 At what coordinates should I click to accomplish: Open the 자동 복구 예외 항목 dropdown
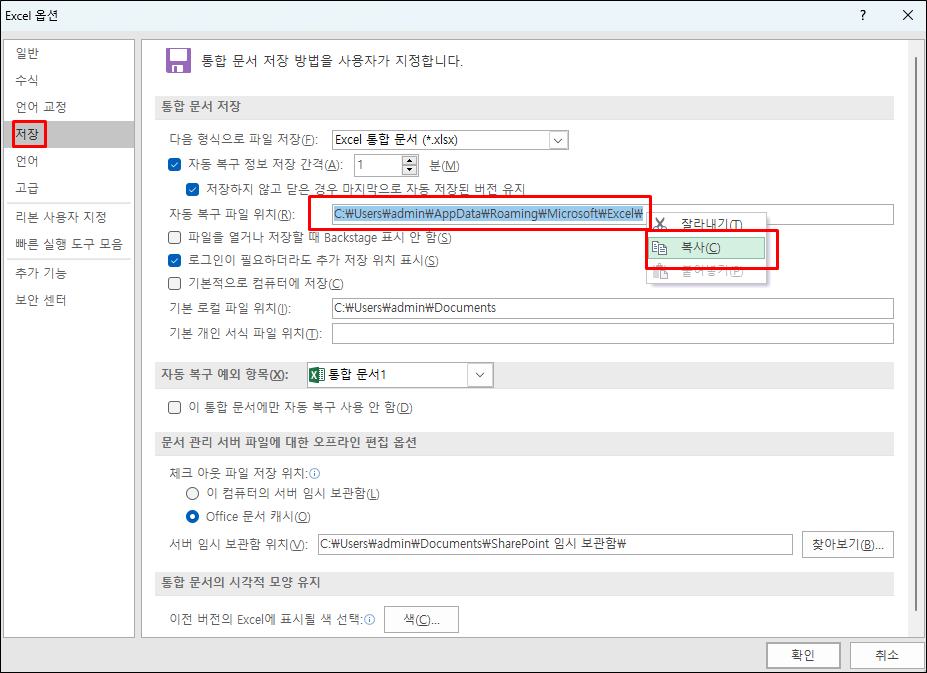pyautogui.click(x=478, y=374)
